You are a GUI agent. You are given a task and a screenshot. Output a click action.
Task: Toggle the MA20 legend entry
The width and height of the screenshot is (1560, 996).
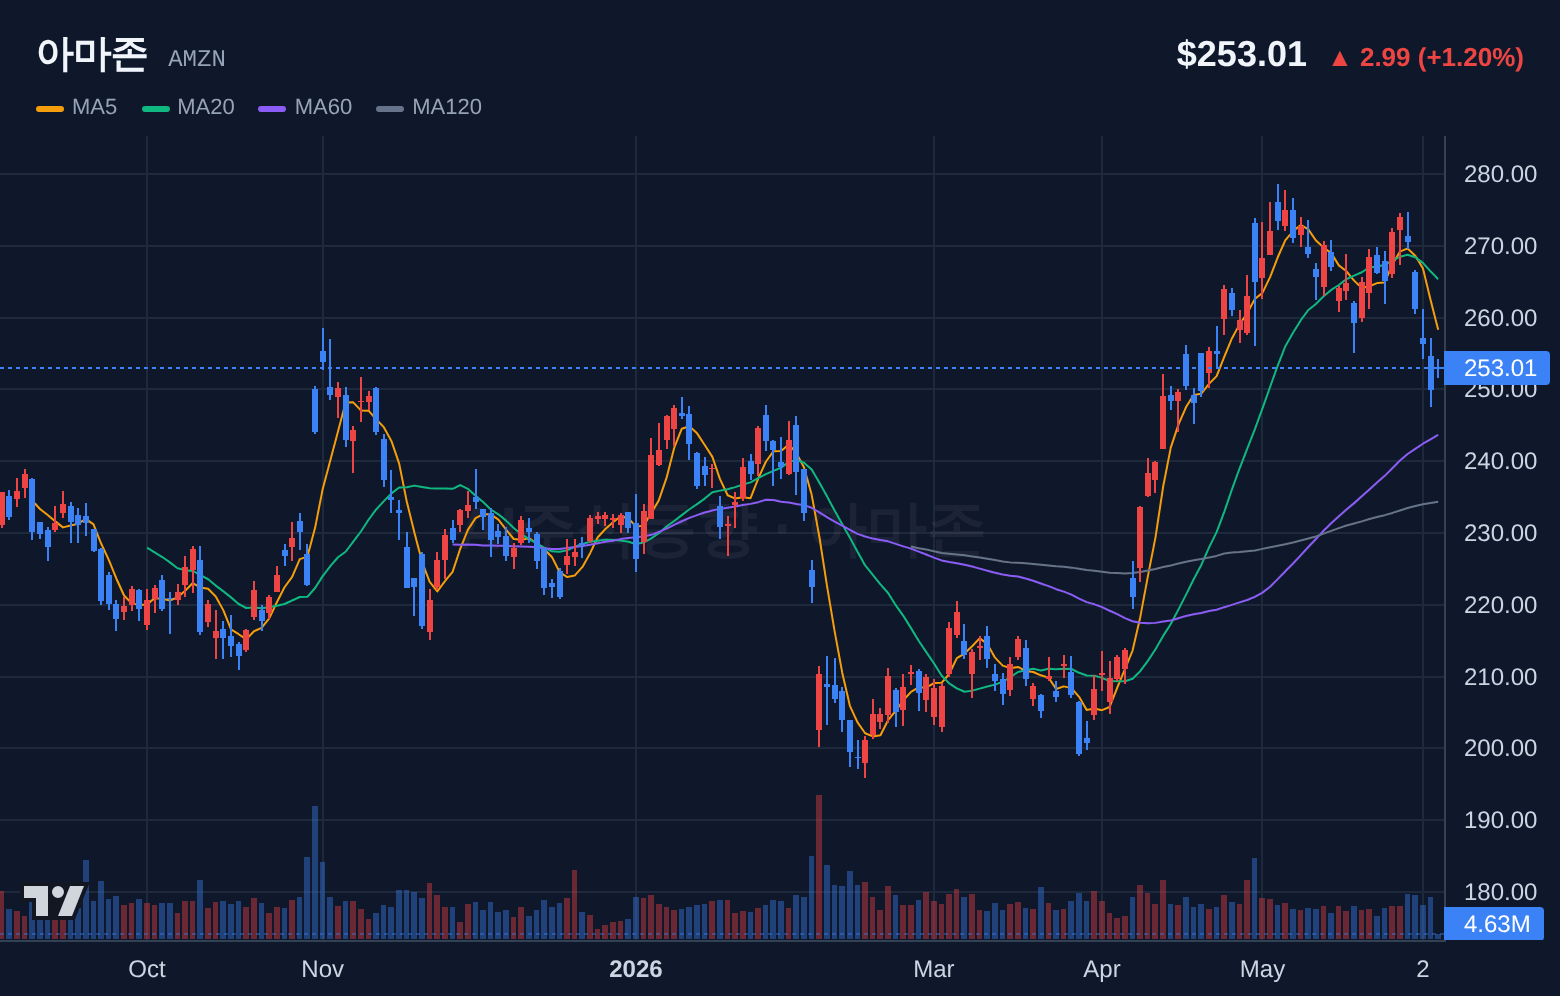point(188,107)
